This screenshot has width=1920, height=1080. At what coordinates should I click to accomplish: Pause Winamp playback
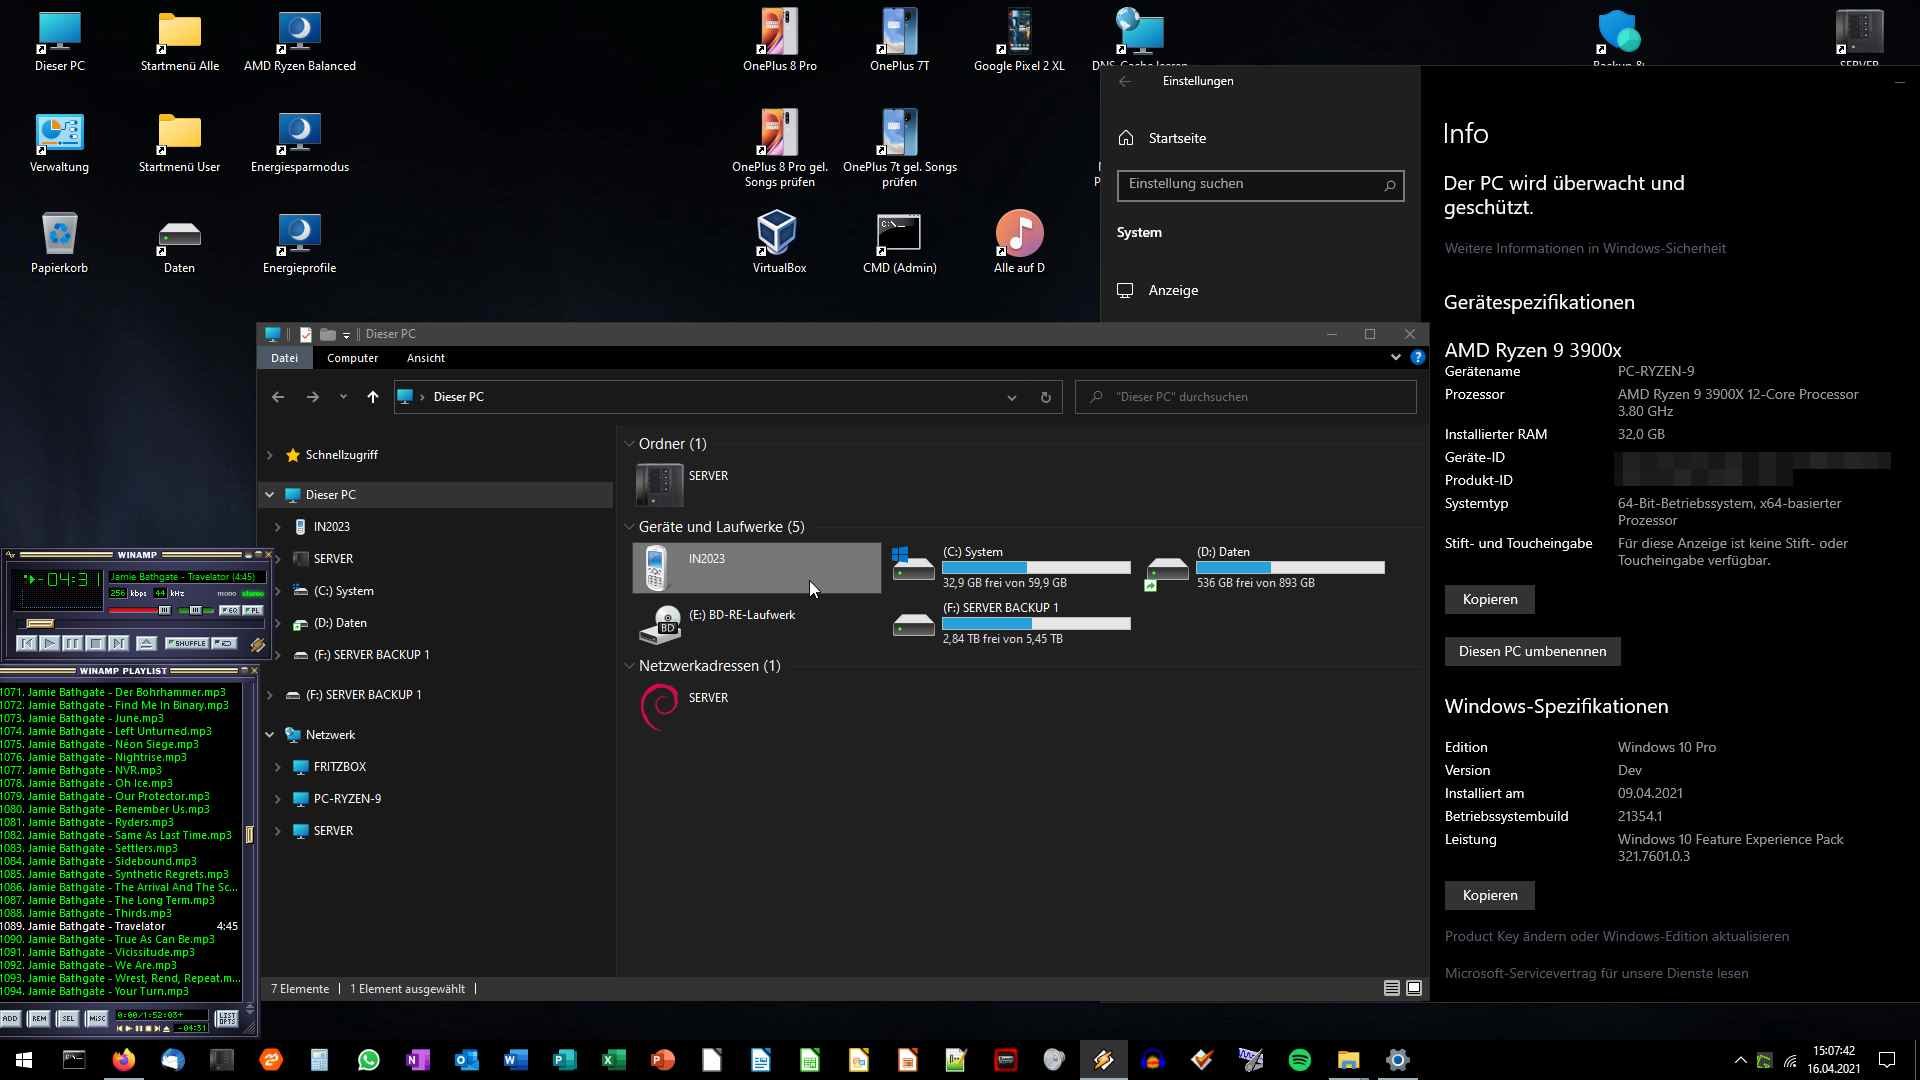73,643
